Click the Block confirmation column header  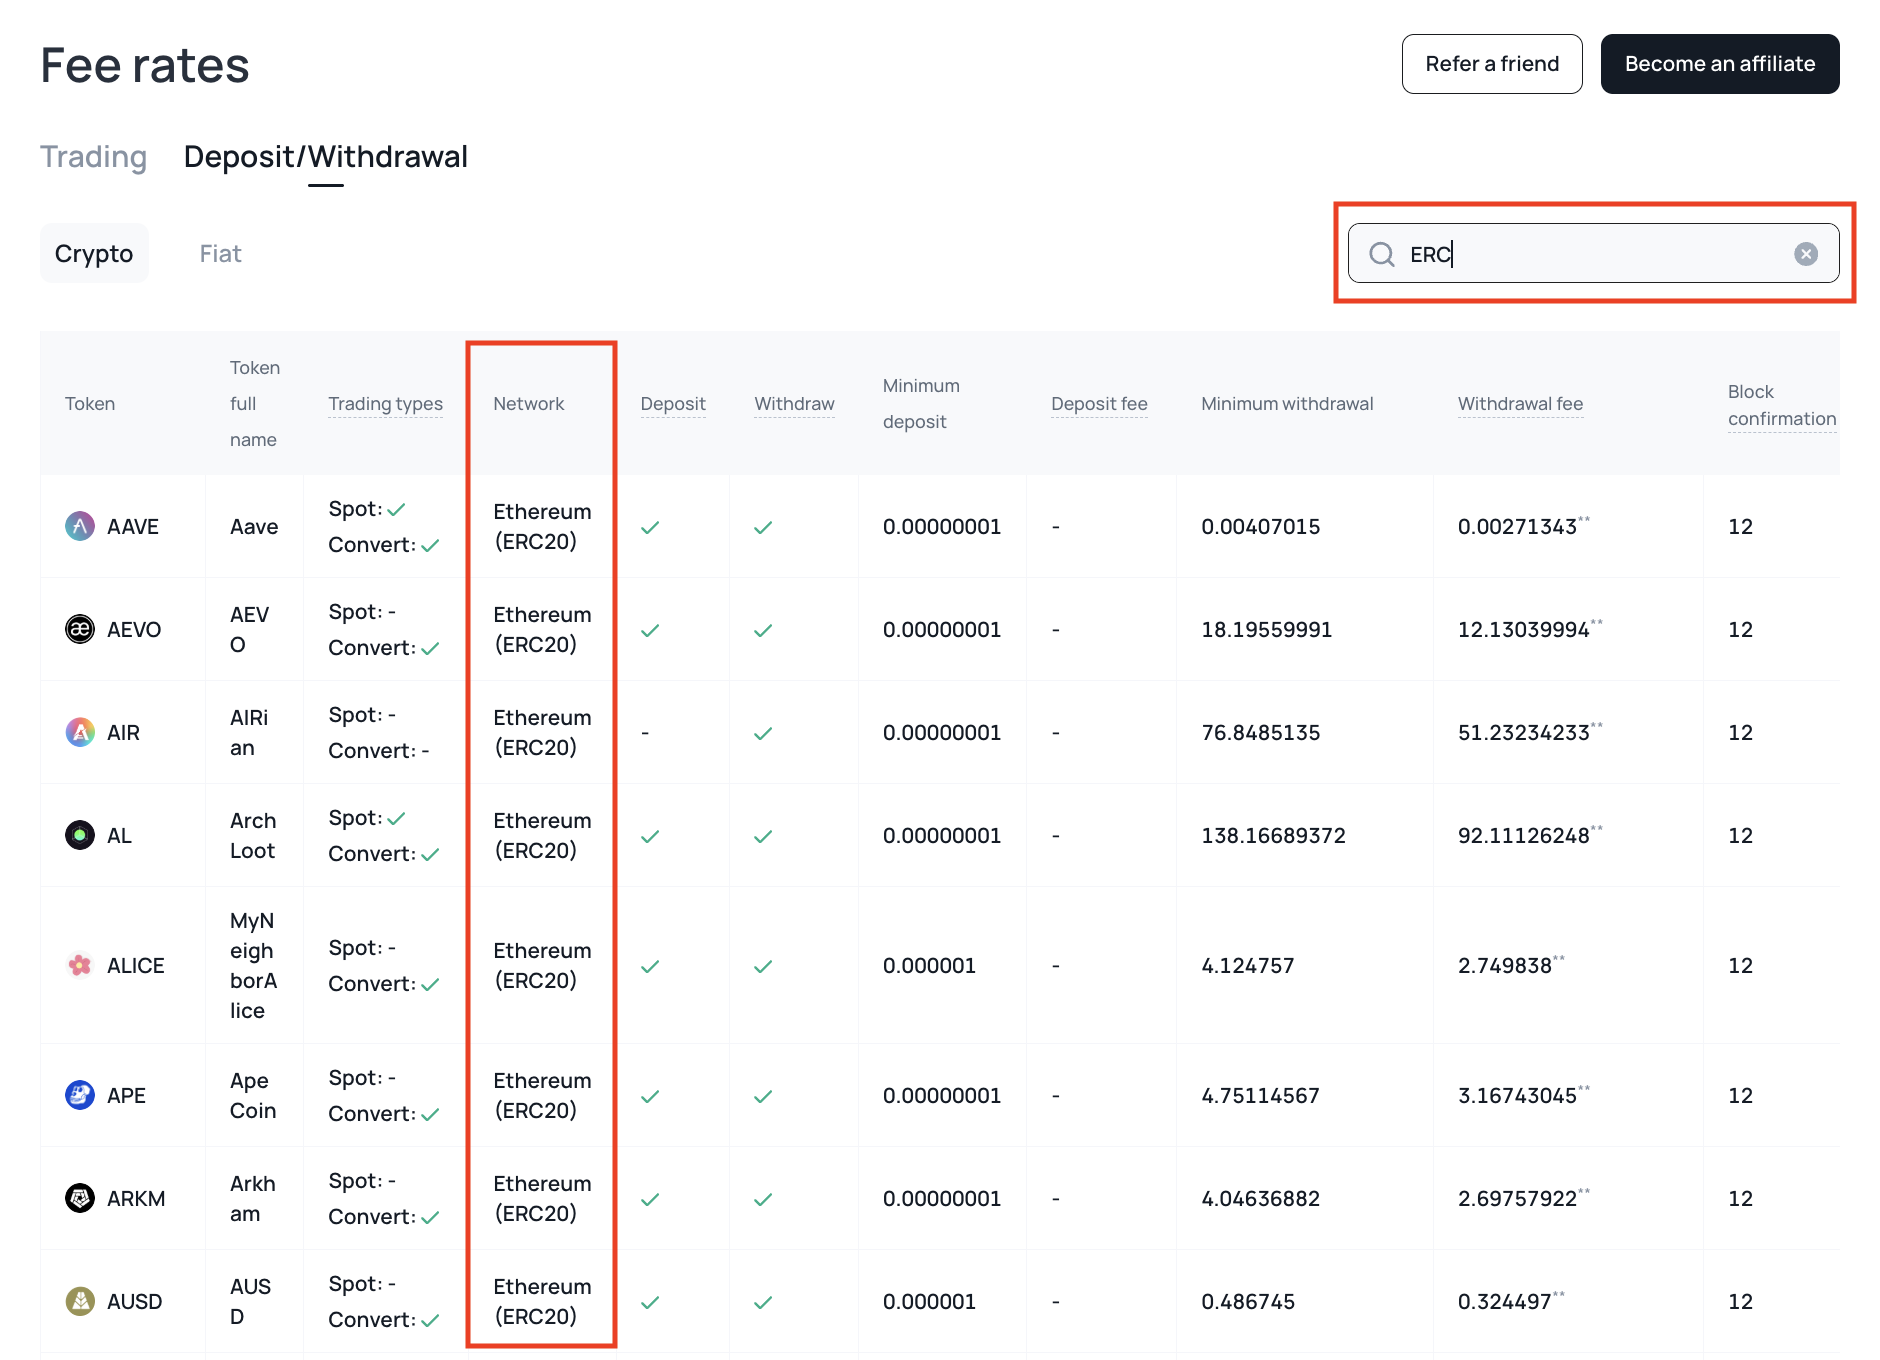[x=1781, y=405]
